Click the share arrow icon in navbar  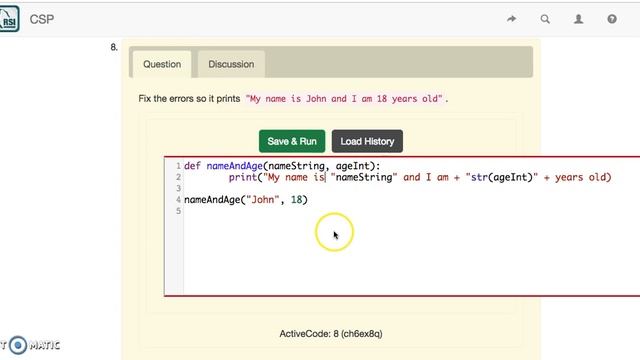[511, 19]
